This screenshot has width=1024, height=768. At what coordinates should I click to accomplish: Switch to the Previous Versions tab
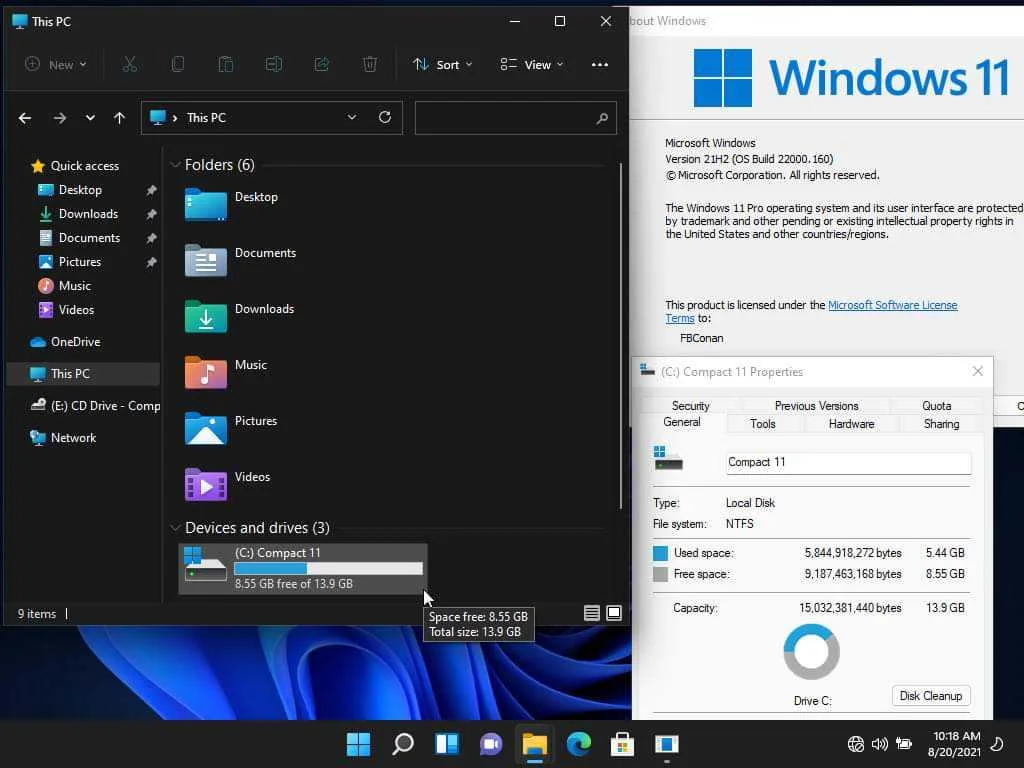click(816, 406)
